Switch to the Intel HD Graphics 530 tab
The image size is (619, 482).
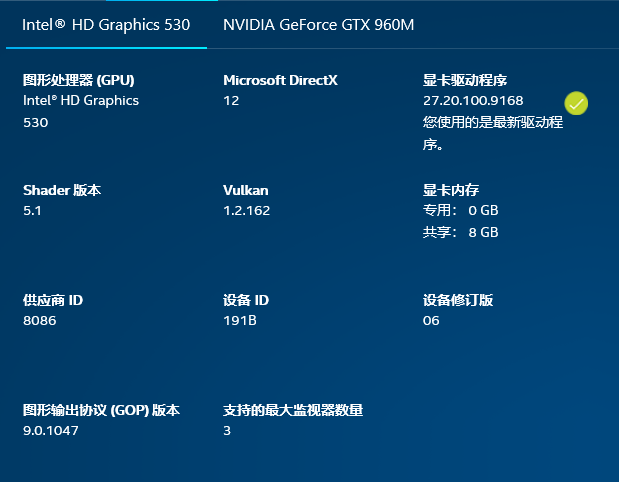[106, 24]
